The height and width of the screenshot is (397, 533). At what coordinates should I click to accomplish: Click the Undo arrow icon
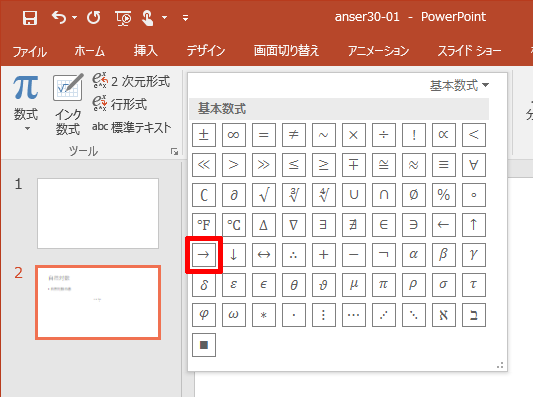(x=59, y=17)
